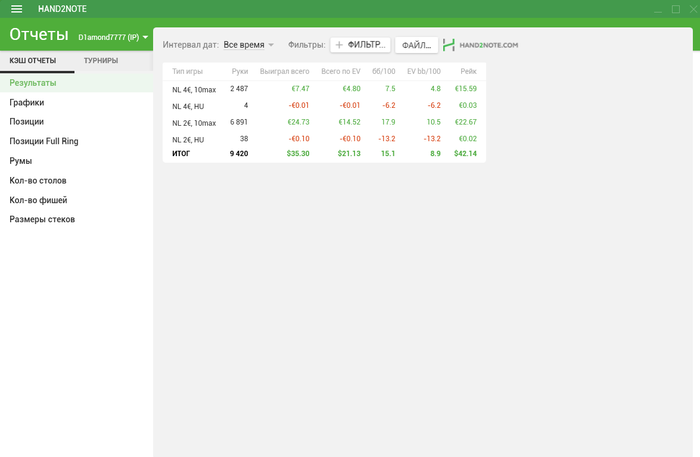Viewport: 700px width, 457px height.
Task: Sort by the Всего по EV column header
Action: click(x=341, y=71)
